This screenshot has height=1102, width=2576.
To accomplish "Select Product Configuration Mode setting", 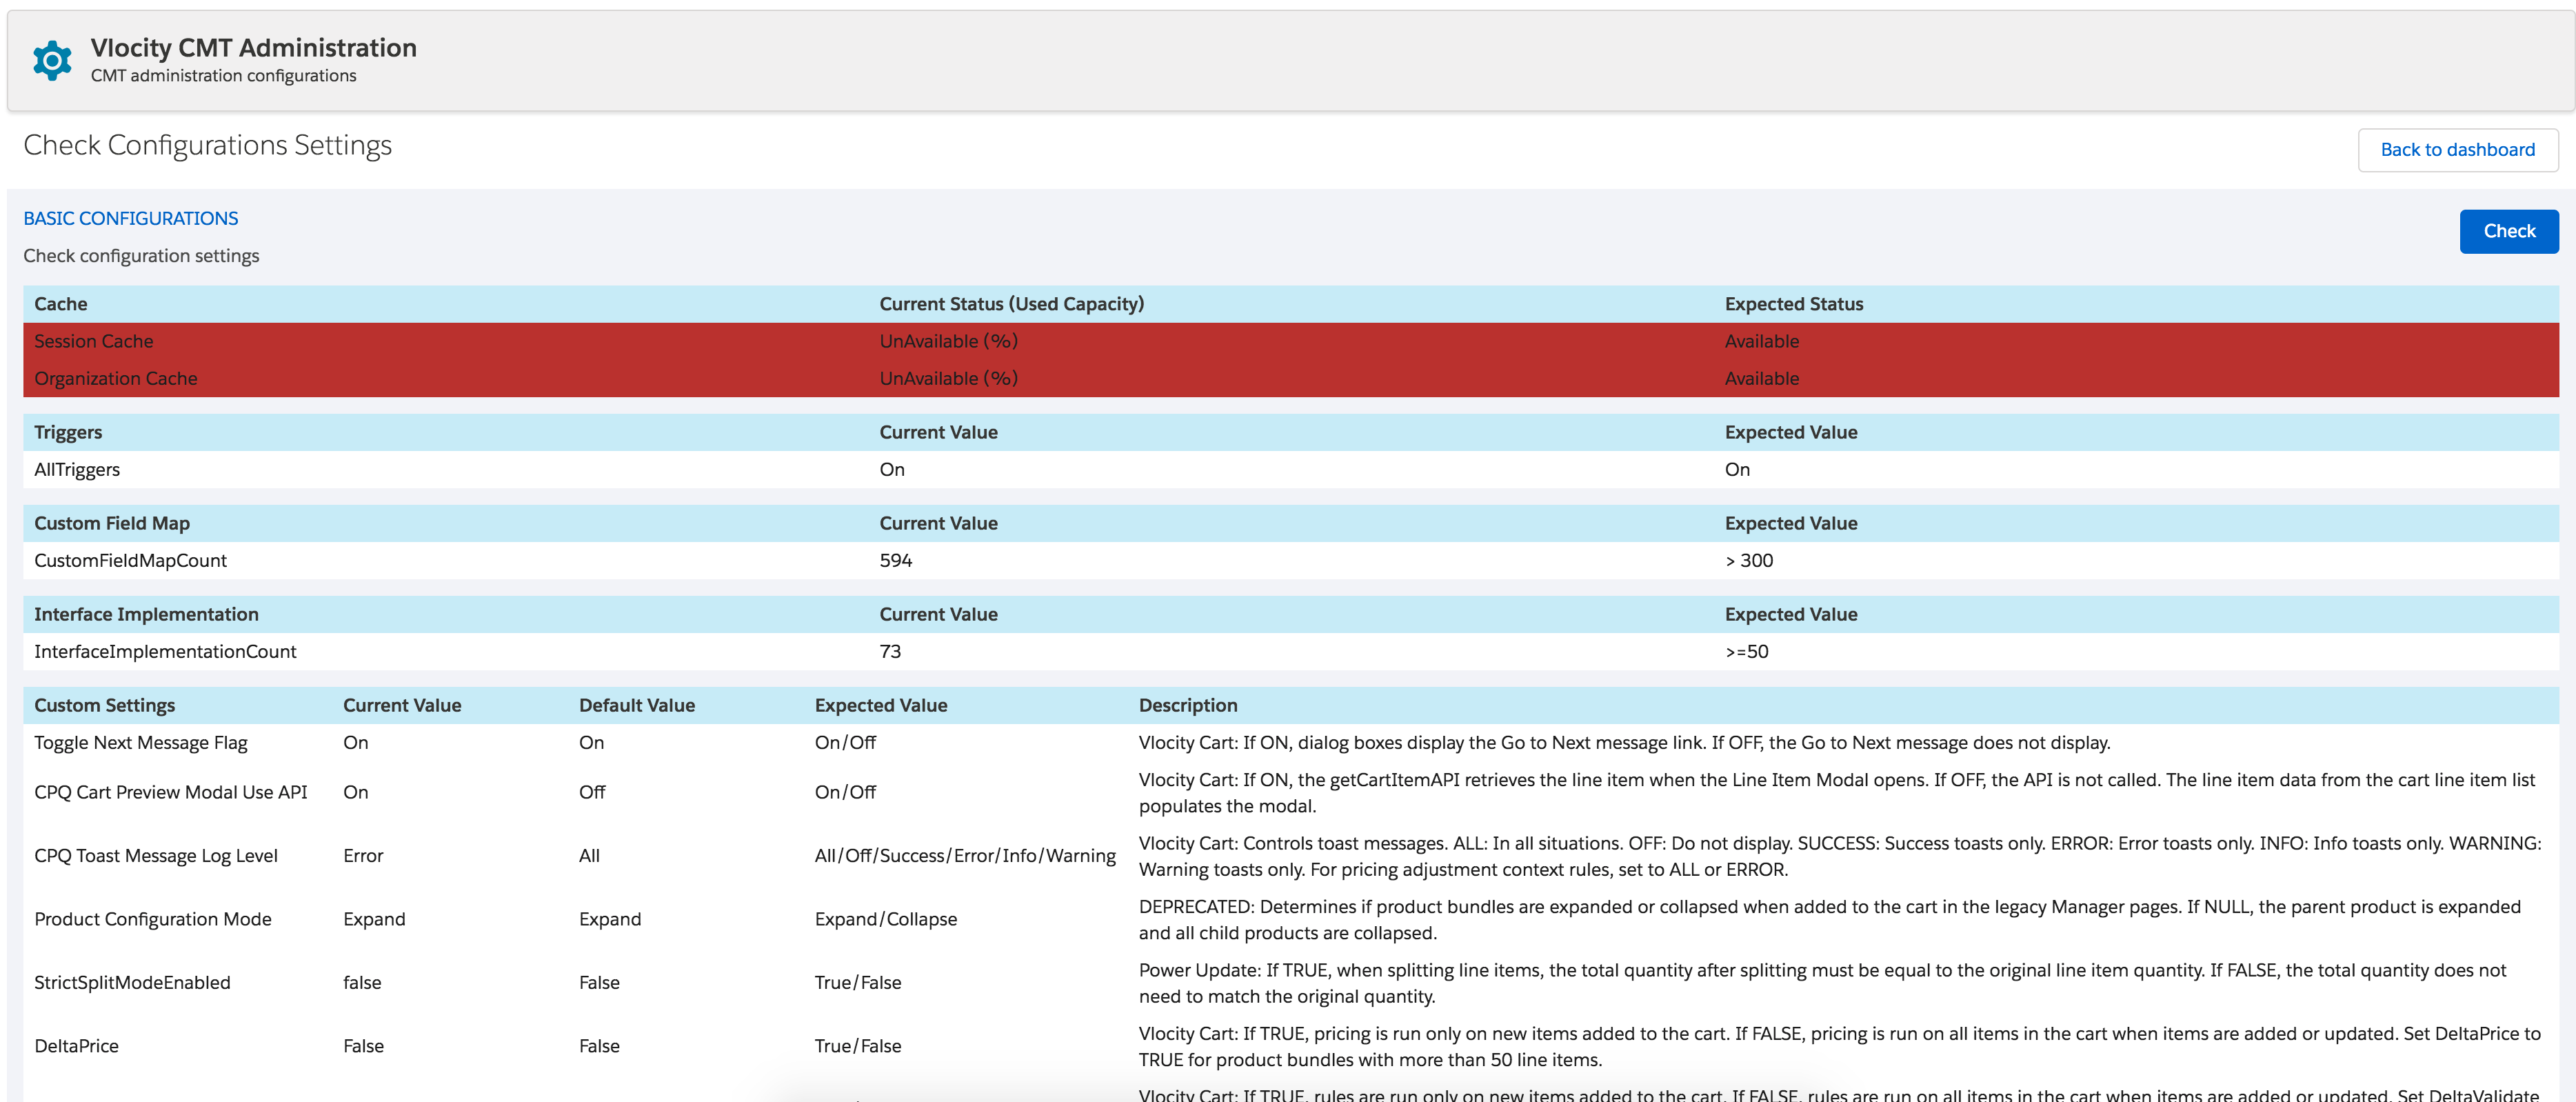I will coord(153,919).
